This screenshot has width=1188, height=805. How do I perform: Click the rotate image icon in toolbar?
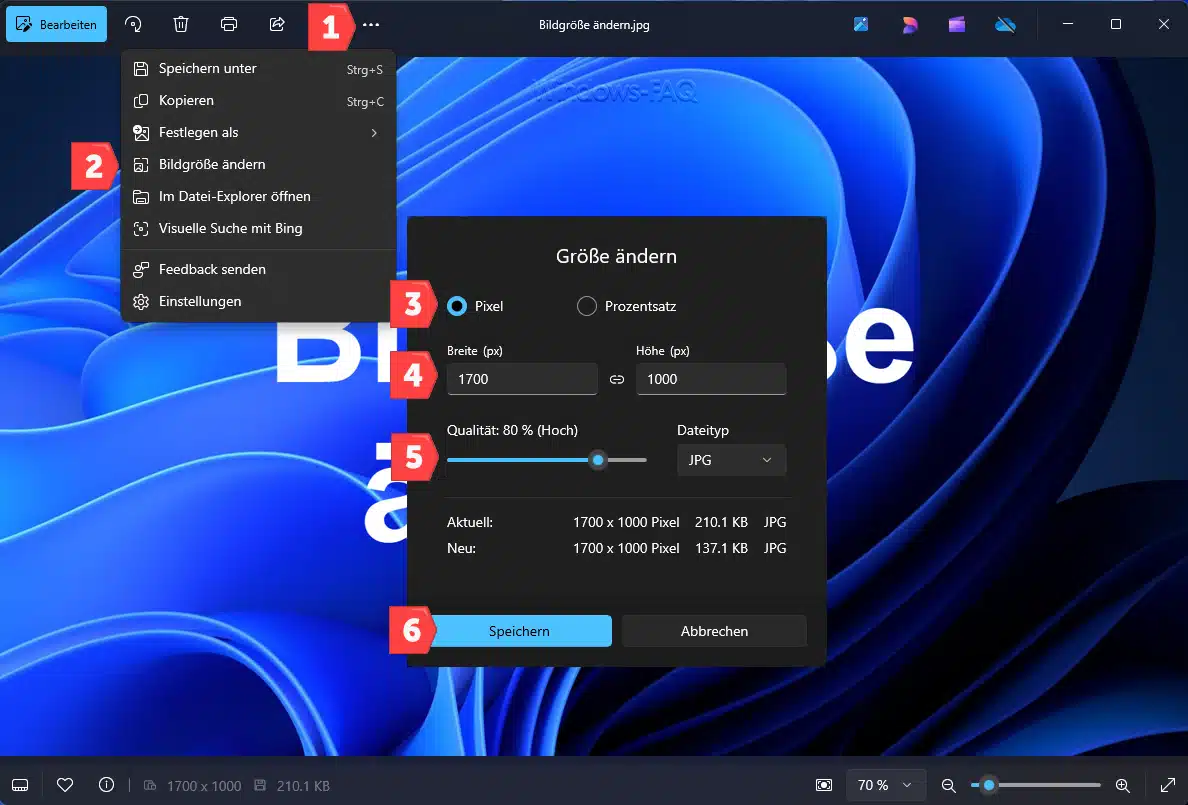133,24
